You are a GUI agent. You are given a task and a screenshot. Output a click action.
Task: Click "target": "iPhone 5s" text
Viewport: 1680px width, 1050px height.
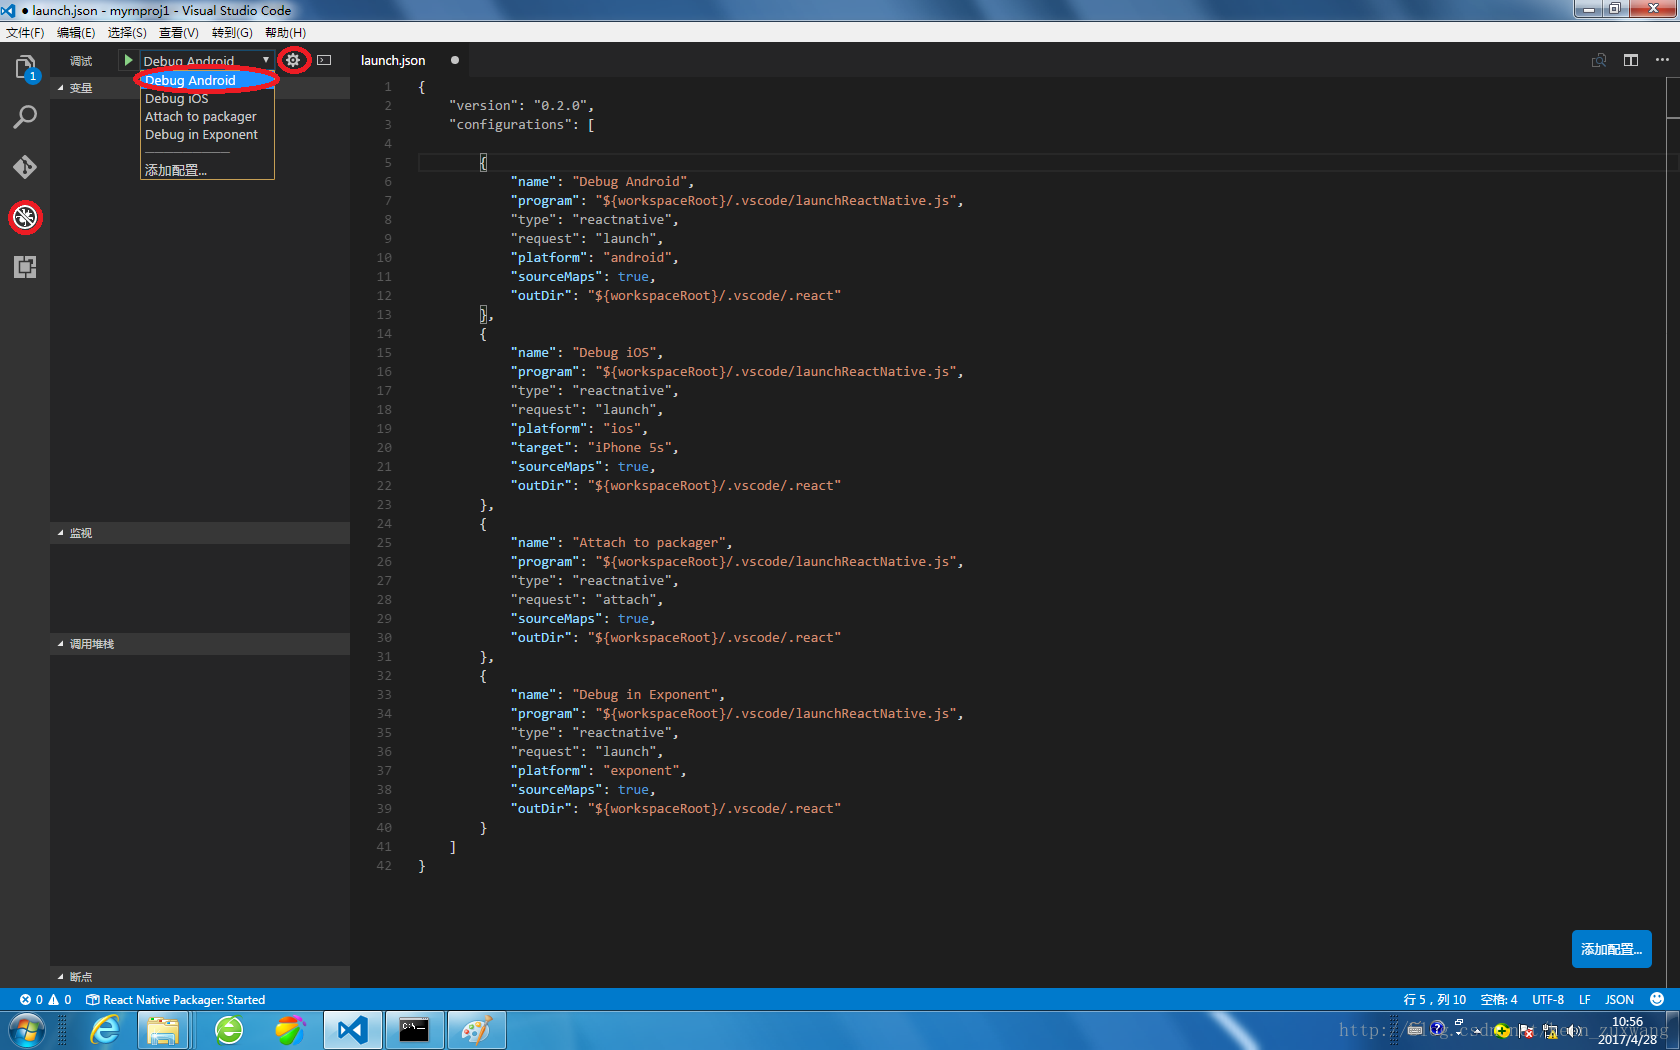(x=594, y=447)
